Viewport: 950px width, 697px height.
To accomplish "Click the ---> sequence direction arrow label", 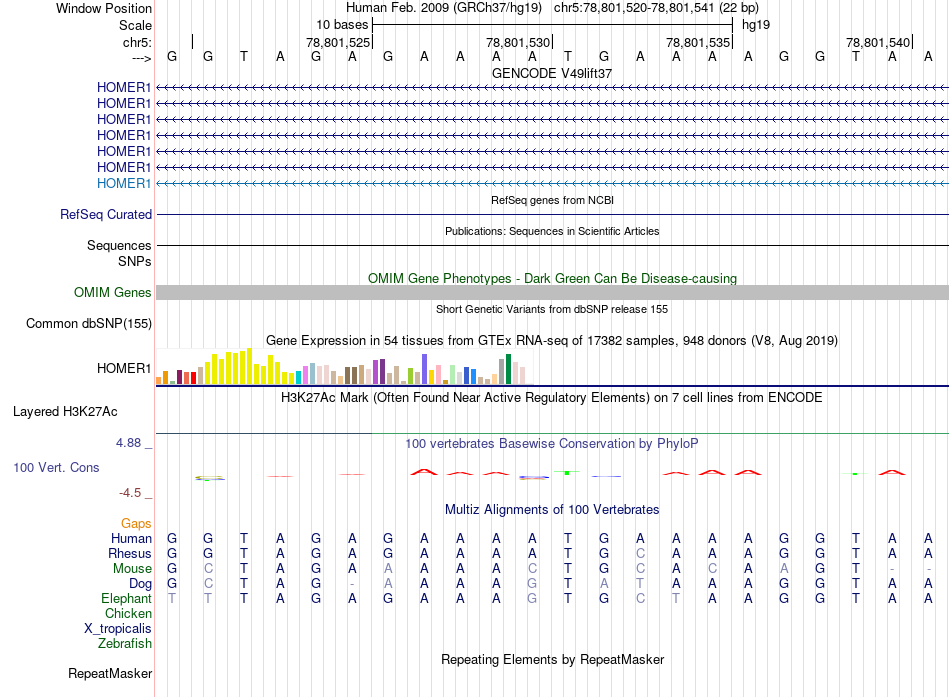I will [141, 58].
